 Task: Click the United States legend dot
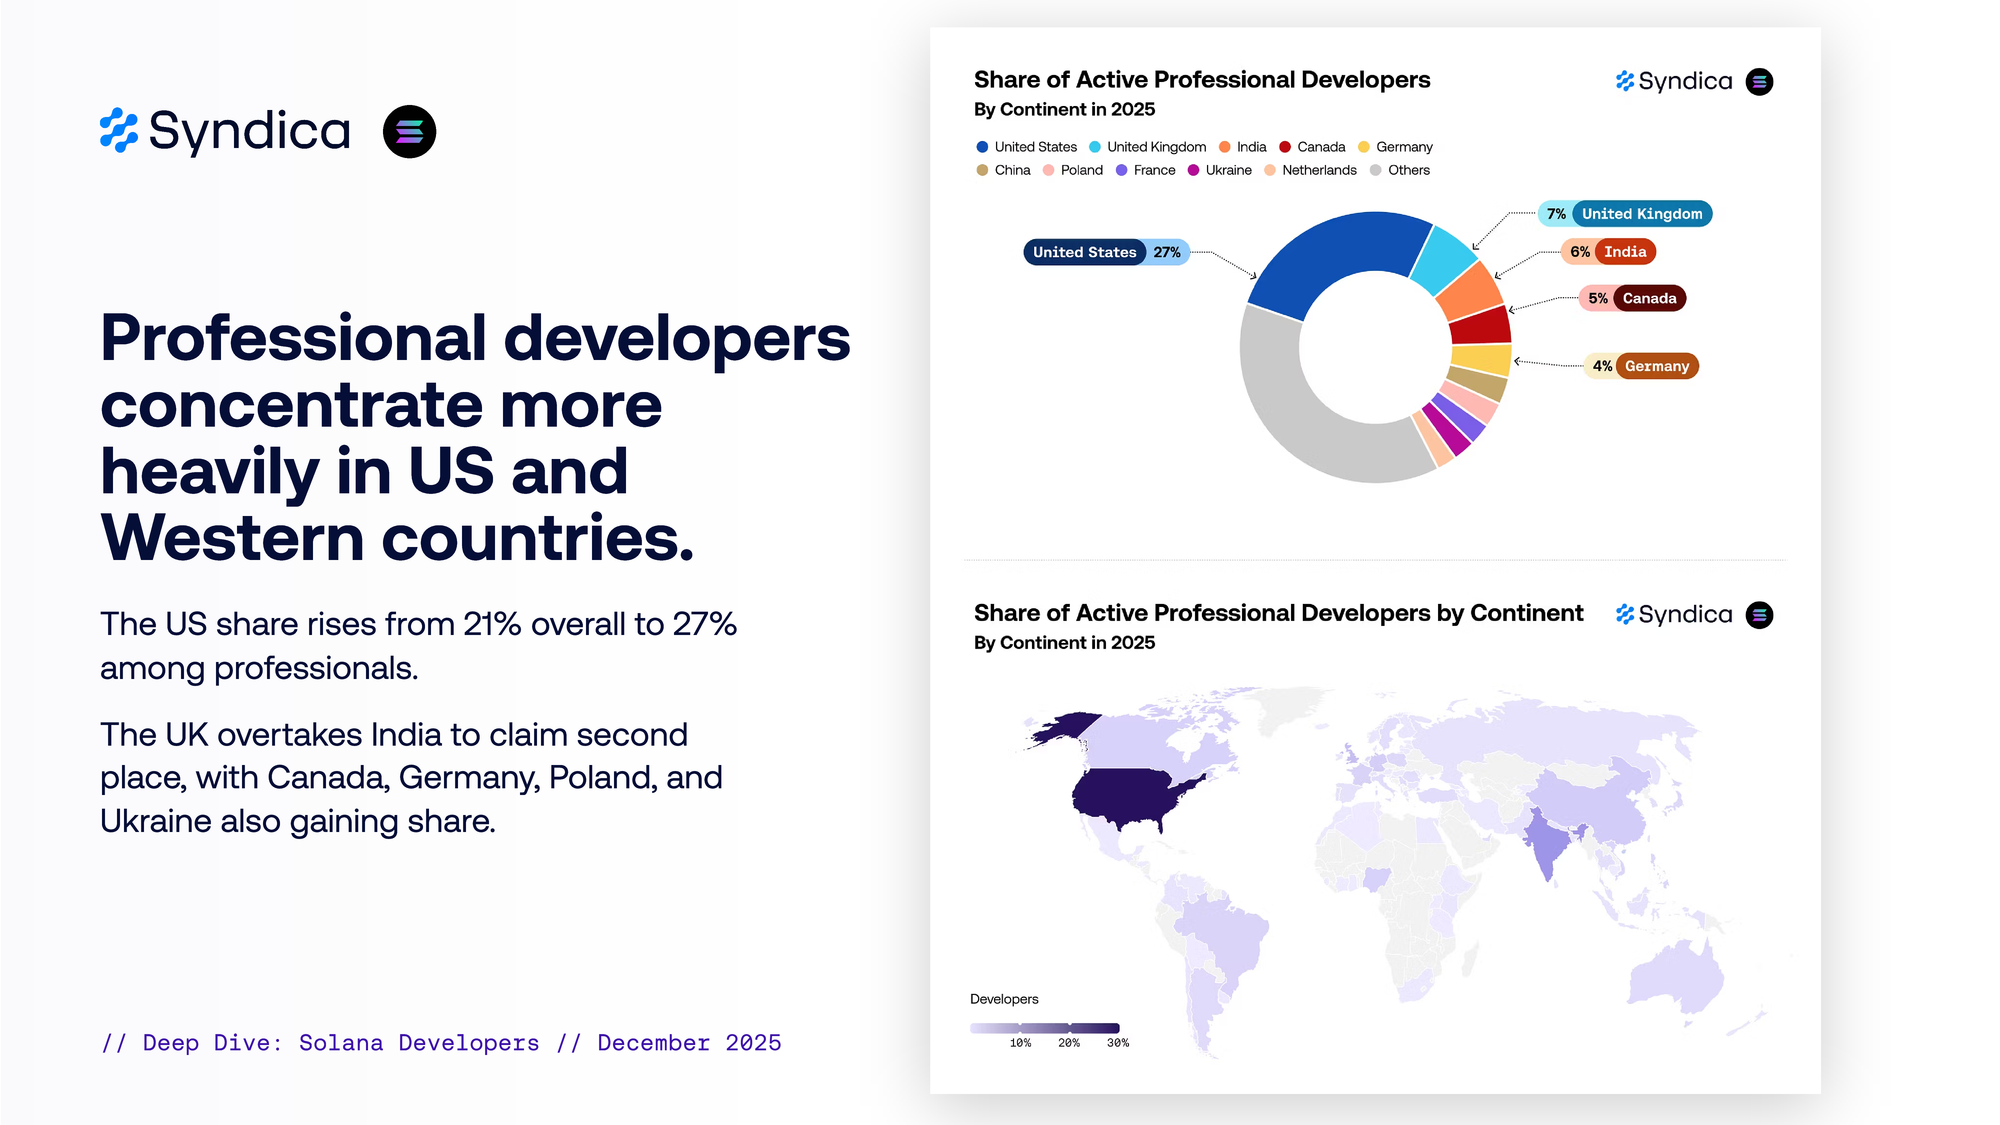tap(982, 147)
